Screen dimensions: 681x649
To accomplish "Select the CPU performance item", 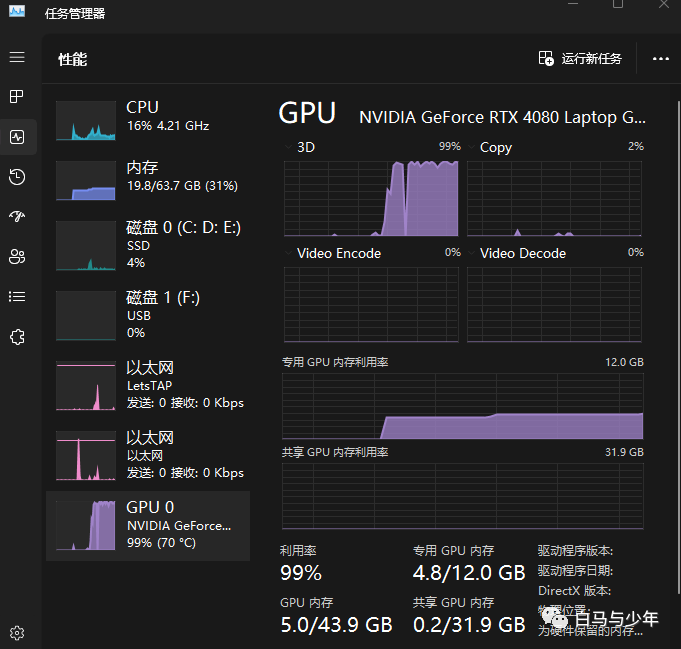I will [x=148, y=120].
